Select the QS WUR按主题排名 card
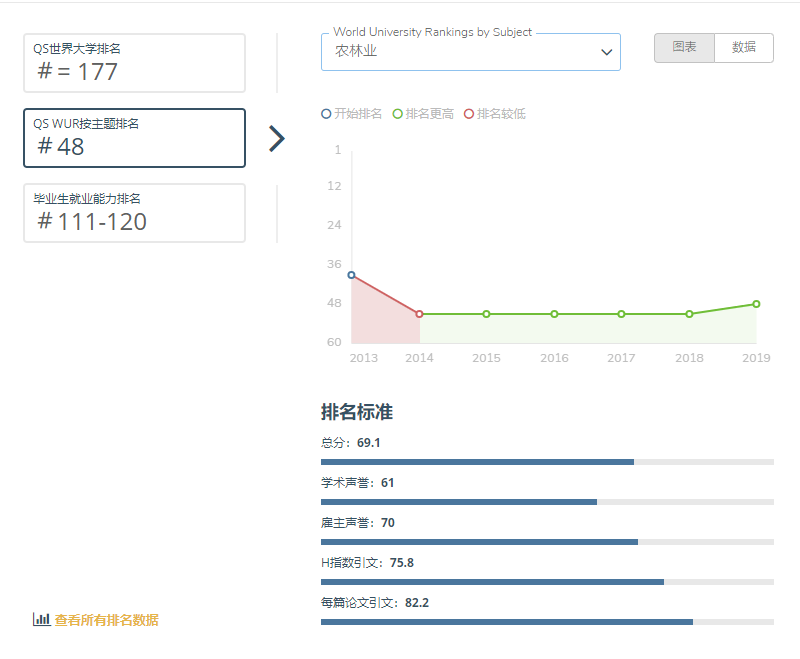 tap(134, 138)
